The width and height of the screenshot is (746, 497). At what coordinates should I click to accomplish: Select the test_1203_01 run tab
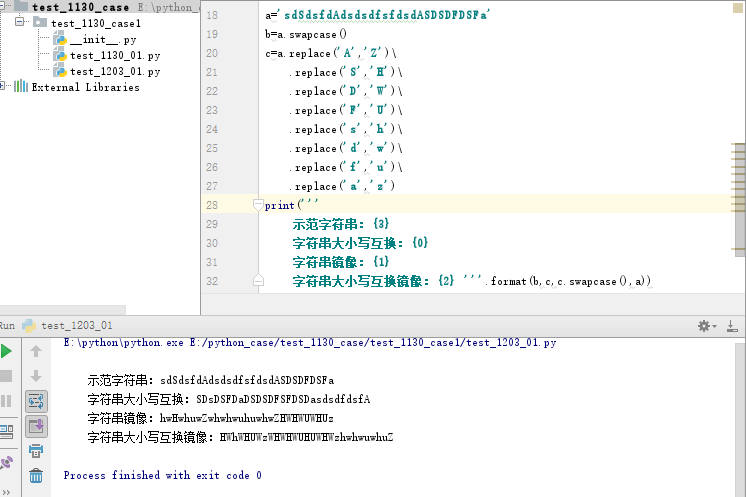76,326
